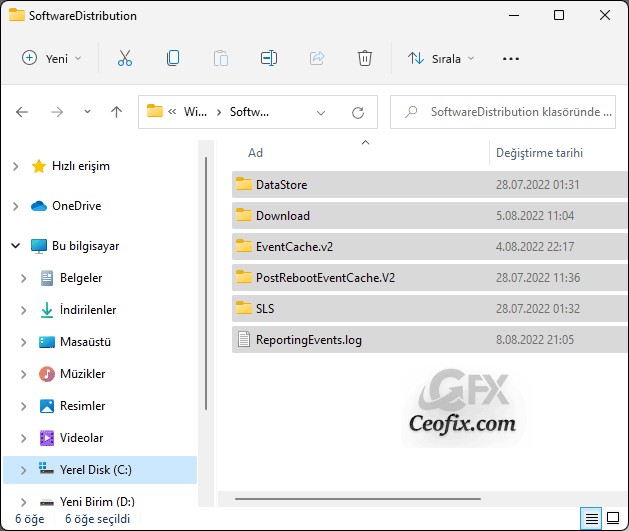Select the ReportingEvents.log file name

coord(309,340)
